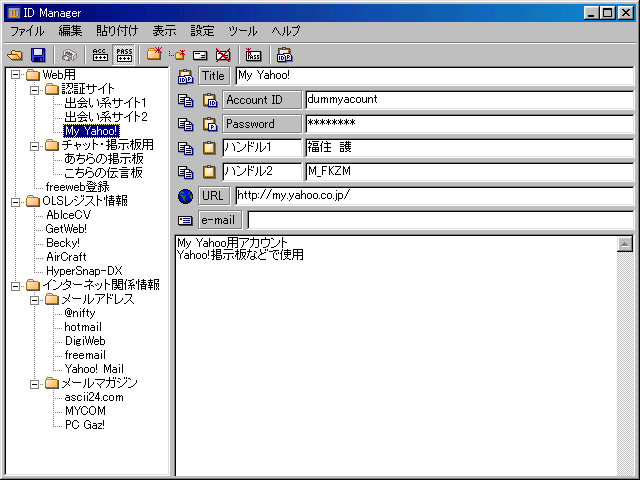Viewport: 640px width, 480px height.
Task: Click the memo text area for My Yahoo
Action: coord(396,355)
